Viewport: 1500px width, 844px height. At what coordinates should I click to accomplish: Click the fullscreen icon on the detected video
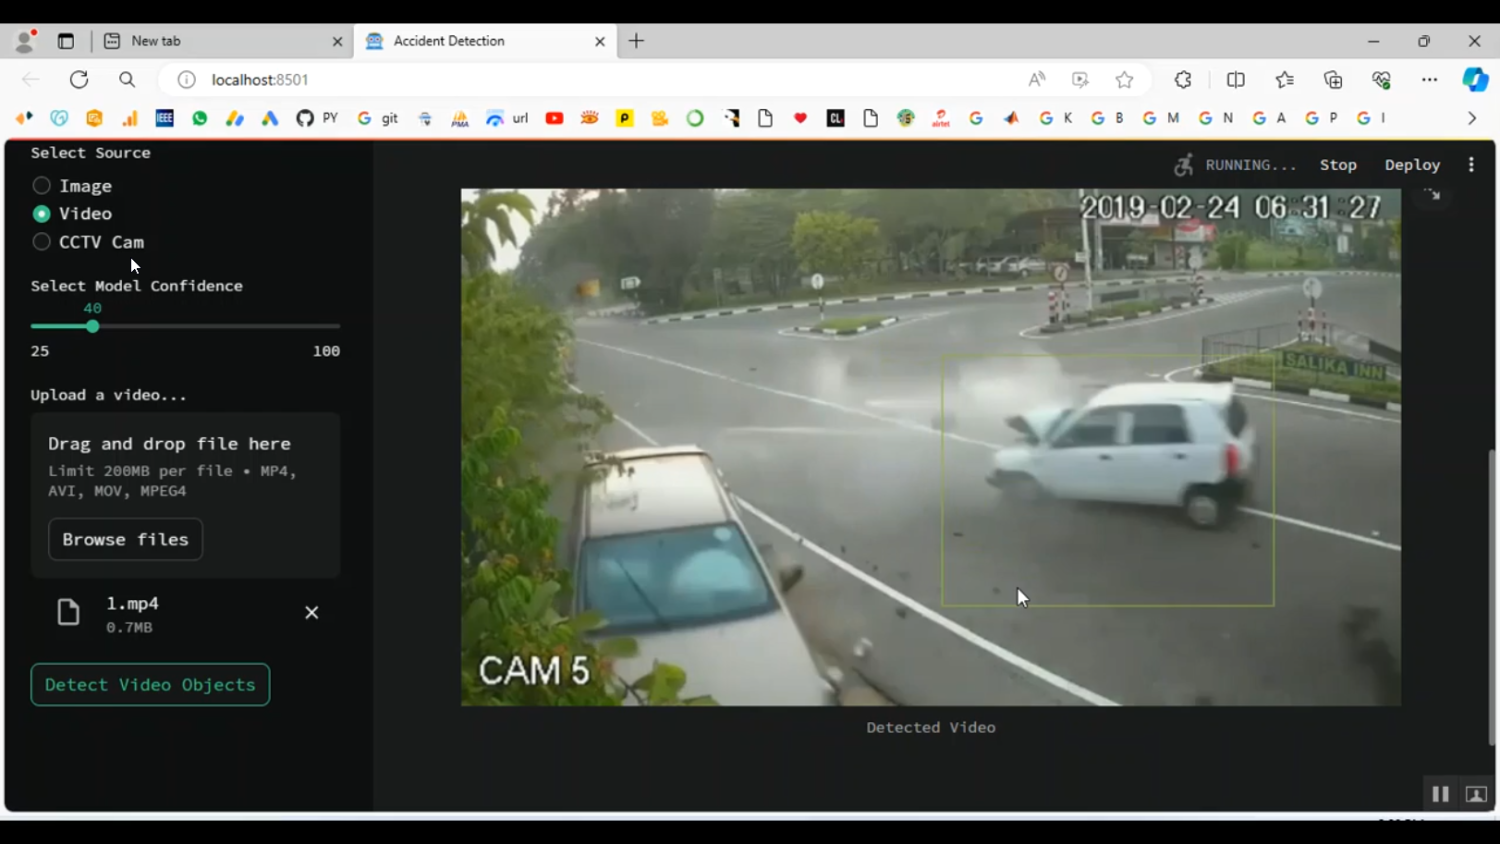coord(1433,196)
